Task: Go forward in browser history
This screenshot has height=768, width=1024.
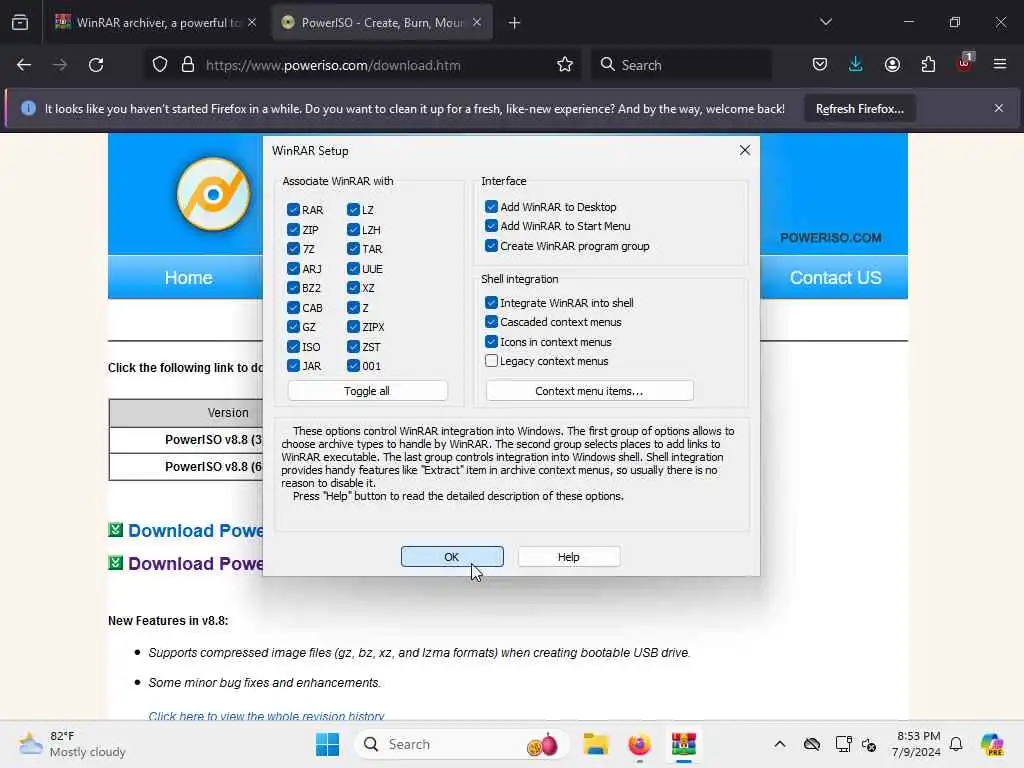Action: coord(60,65)
